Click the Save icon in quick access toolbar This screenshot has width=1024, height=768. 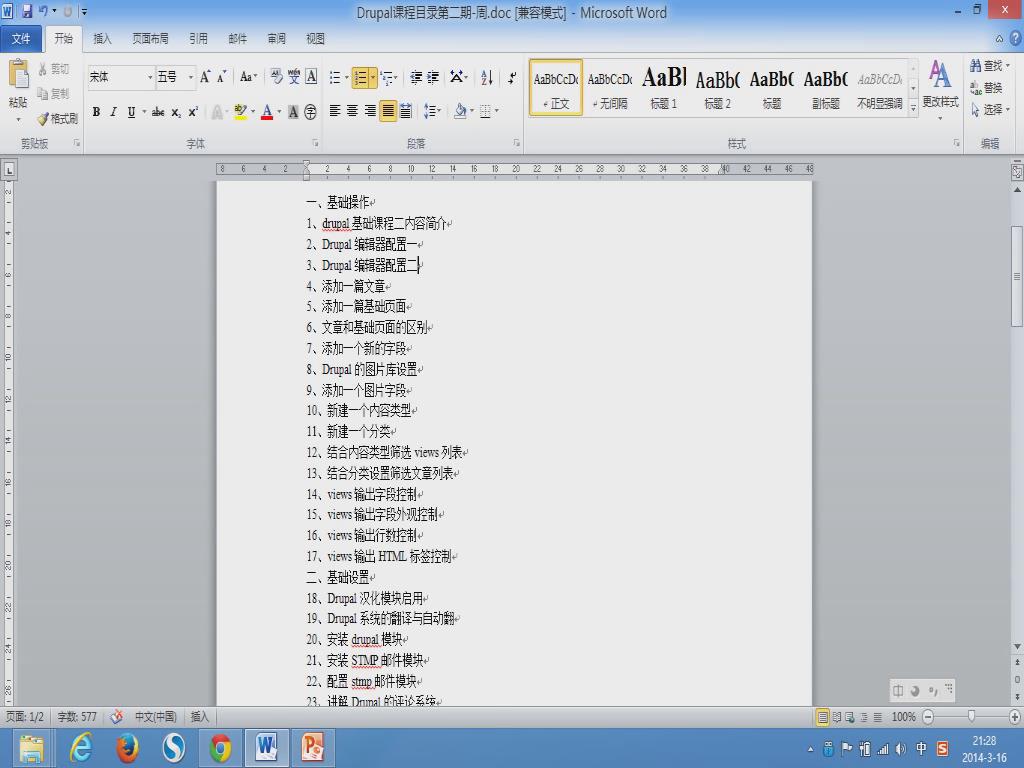[x=27, y=11]
